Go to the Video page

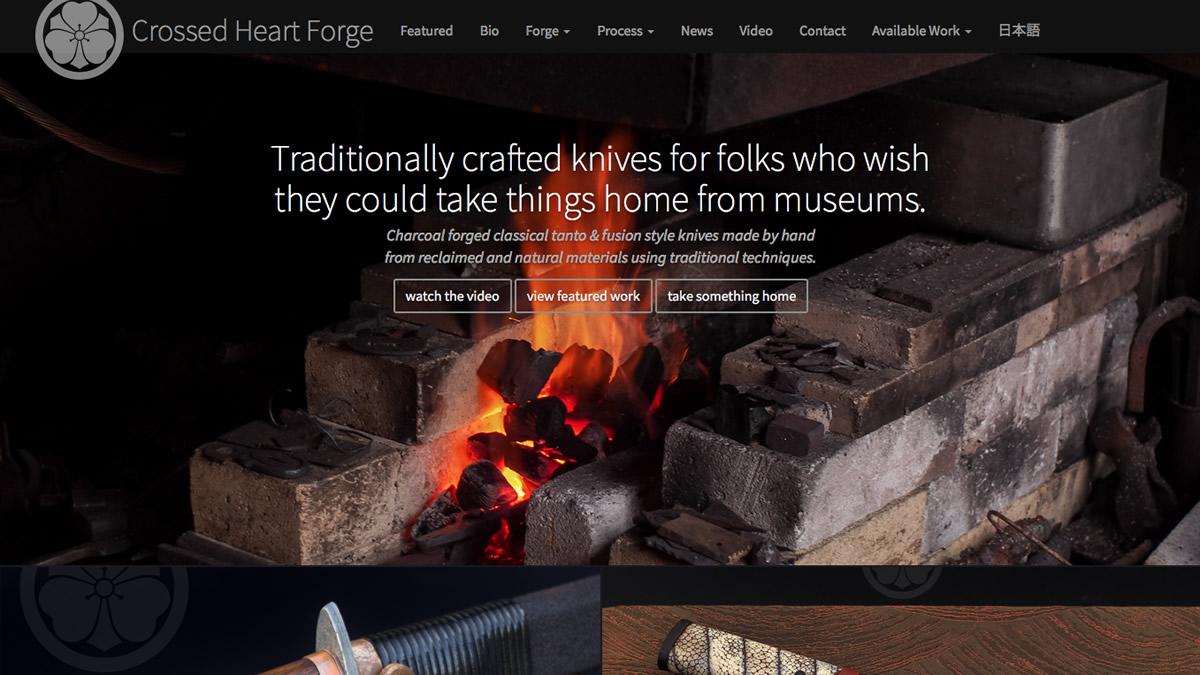point(756,31)
